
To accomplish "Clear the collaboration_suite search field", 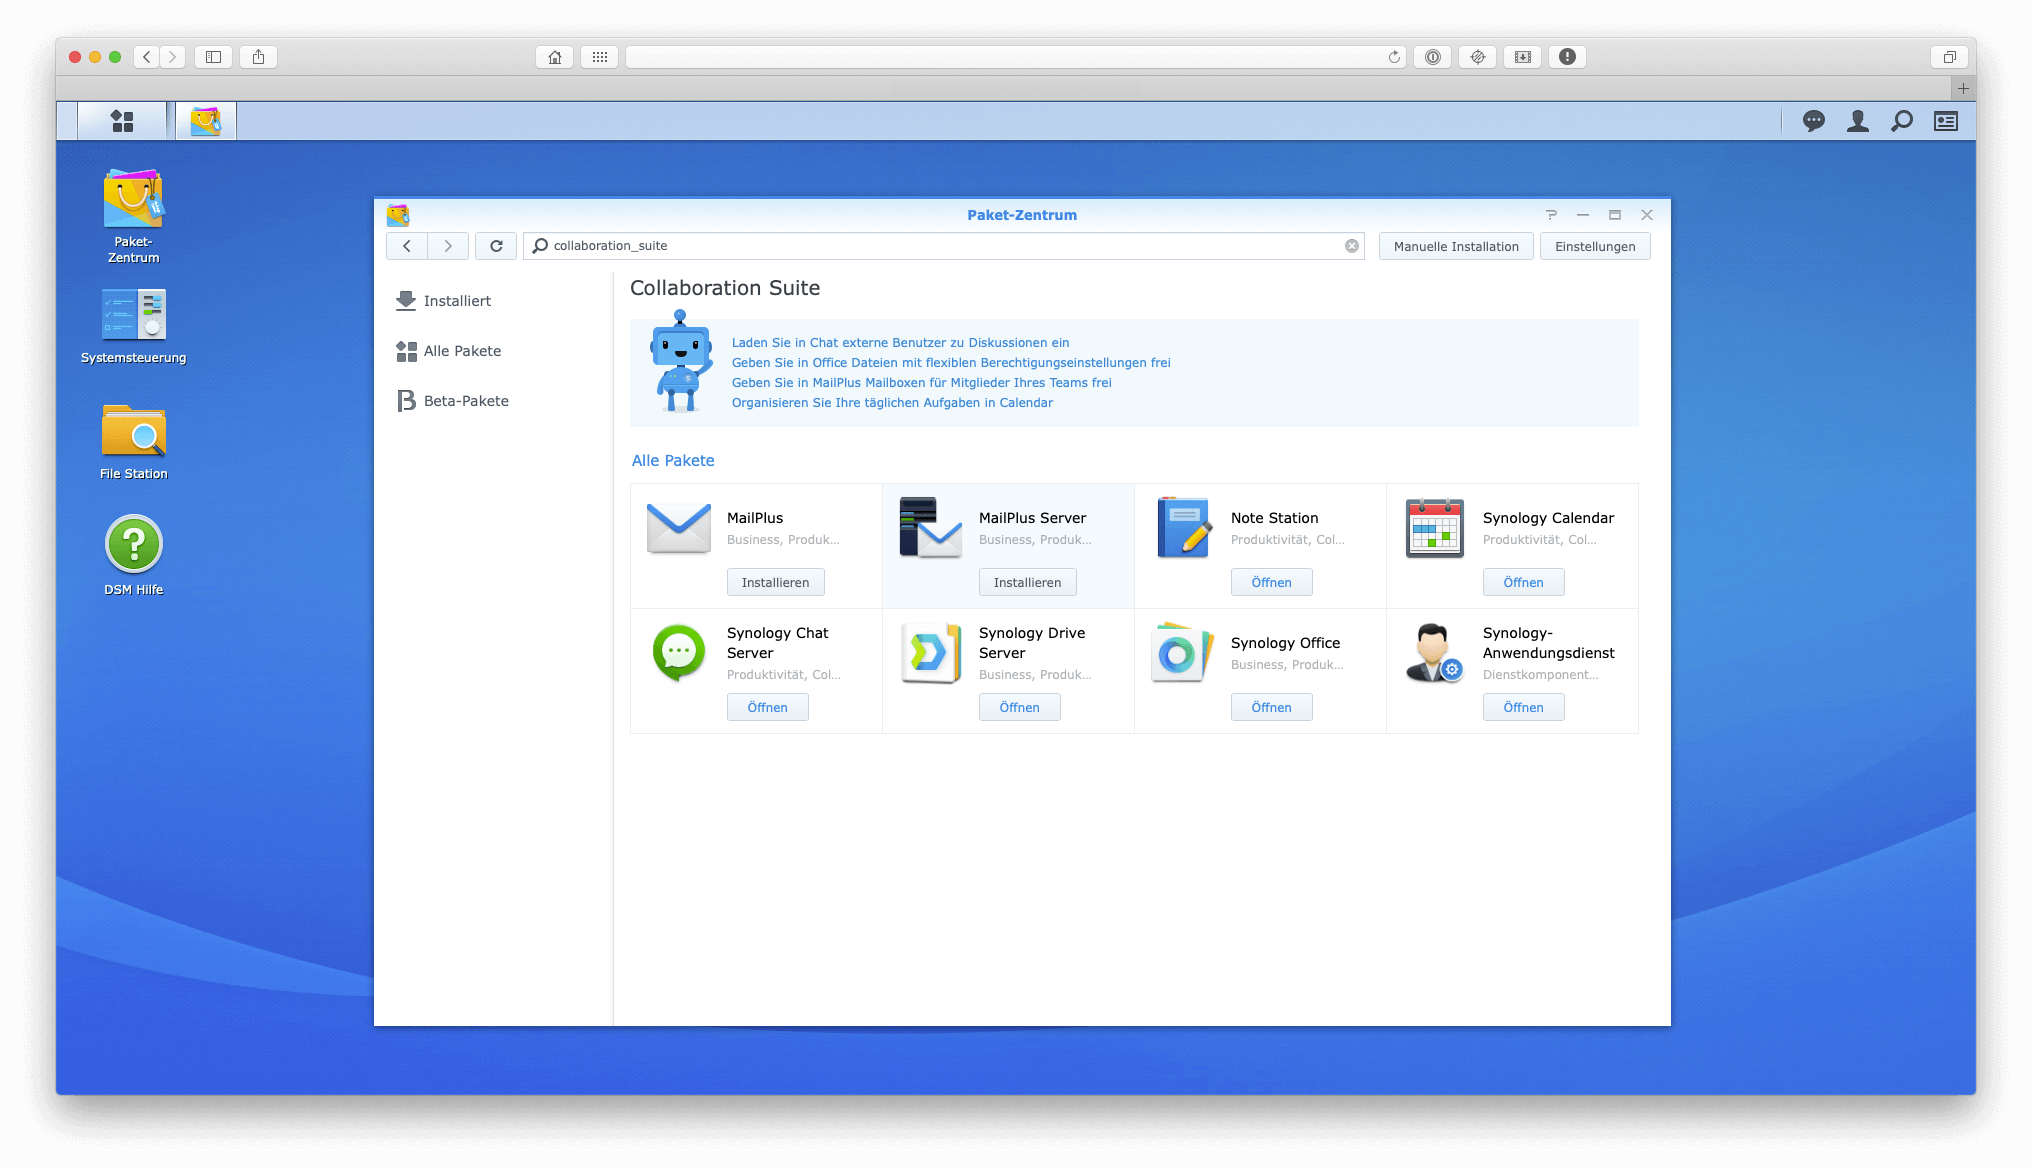I will pyautogui.click(x=1352, y=246).
